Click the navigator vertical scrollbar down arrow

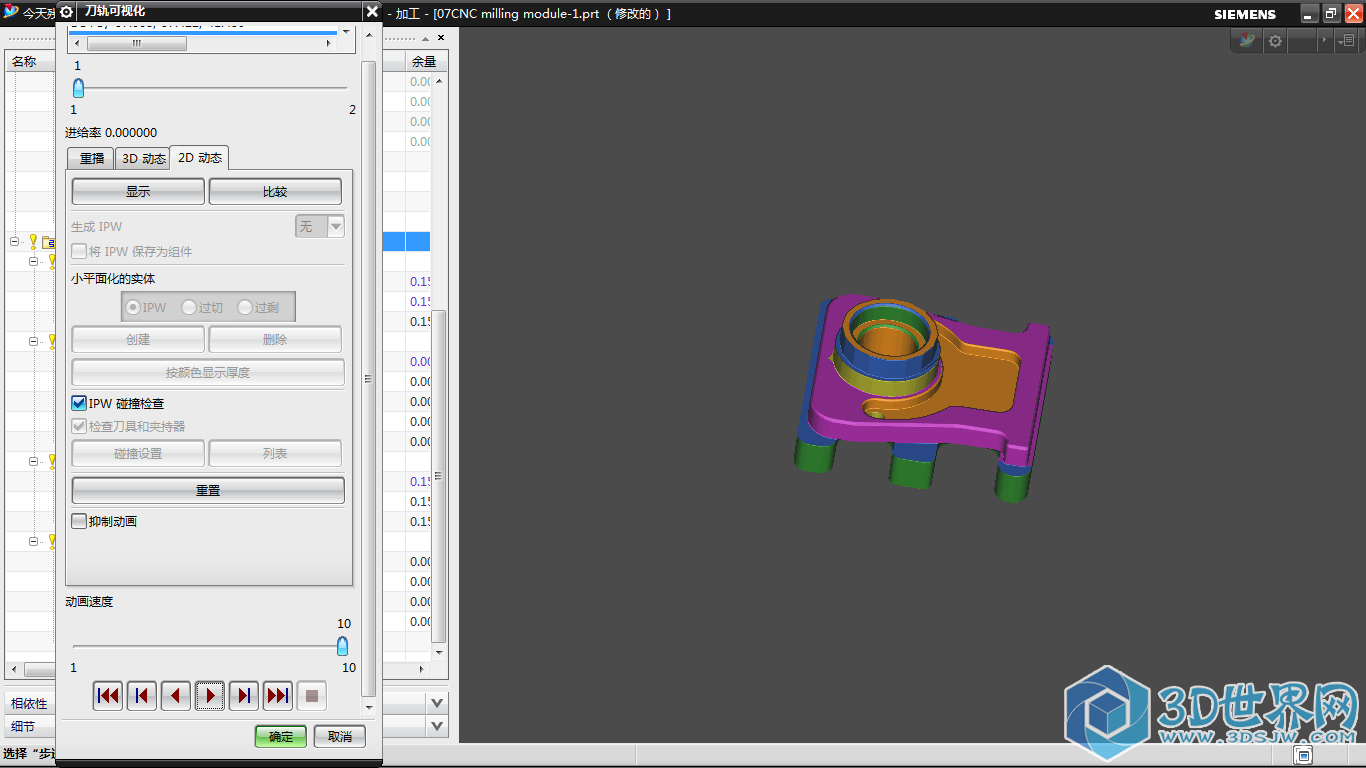[x=439, y=652]
